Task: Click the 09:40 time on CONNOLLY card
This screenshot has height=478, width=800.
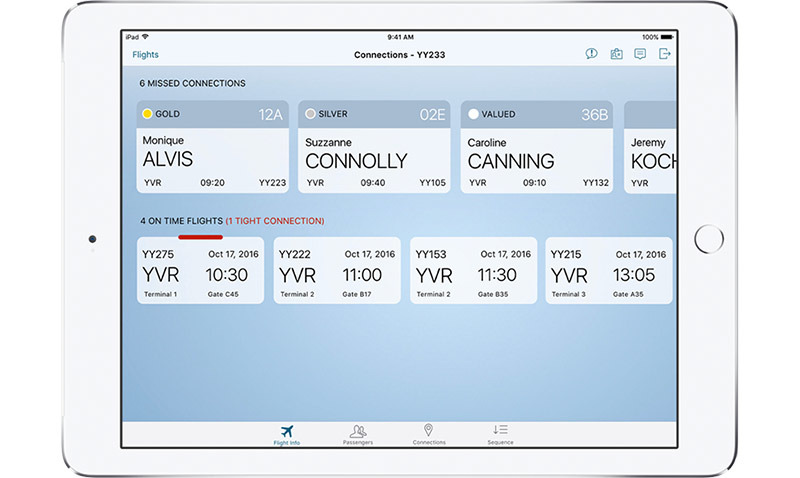Action: point(373,183)
